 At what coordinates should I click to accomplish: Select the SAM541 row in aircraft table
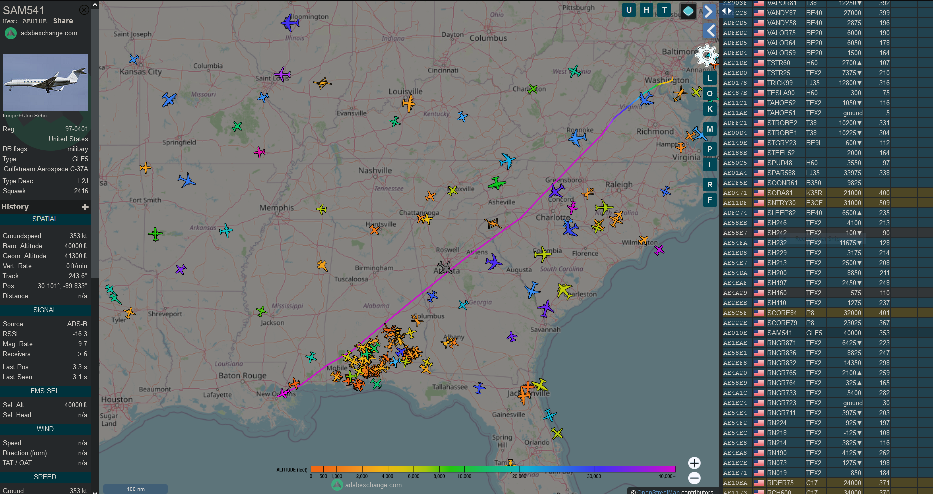point(826,333)
